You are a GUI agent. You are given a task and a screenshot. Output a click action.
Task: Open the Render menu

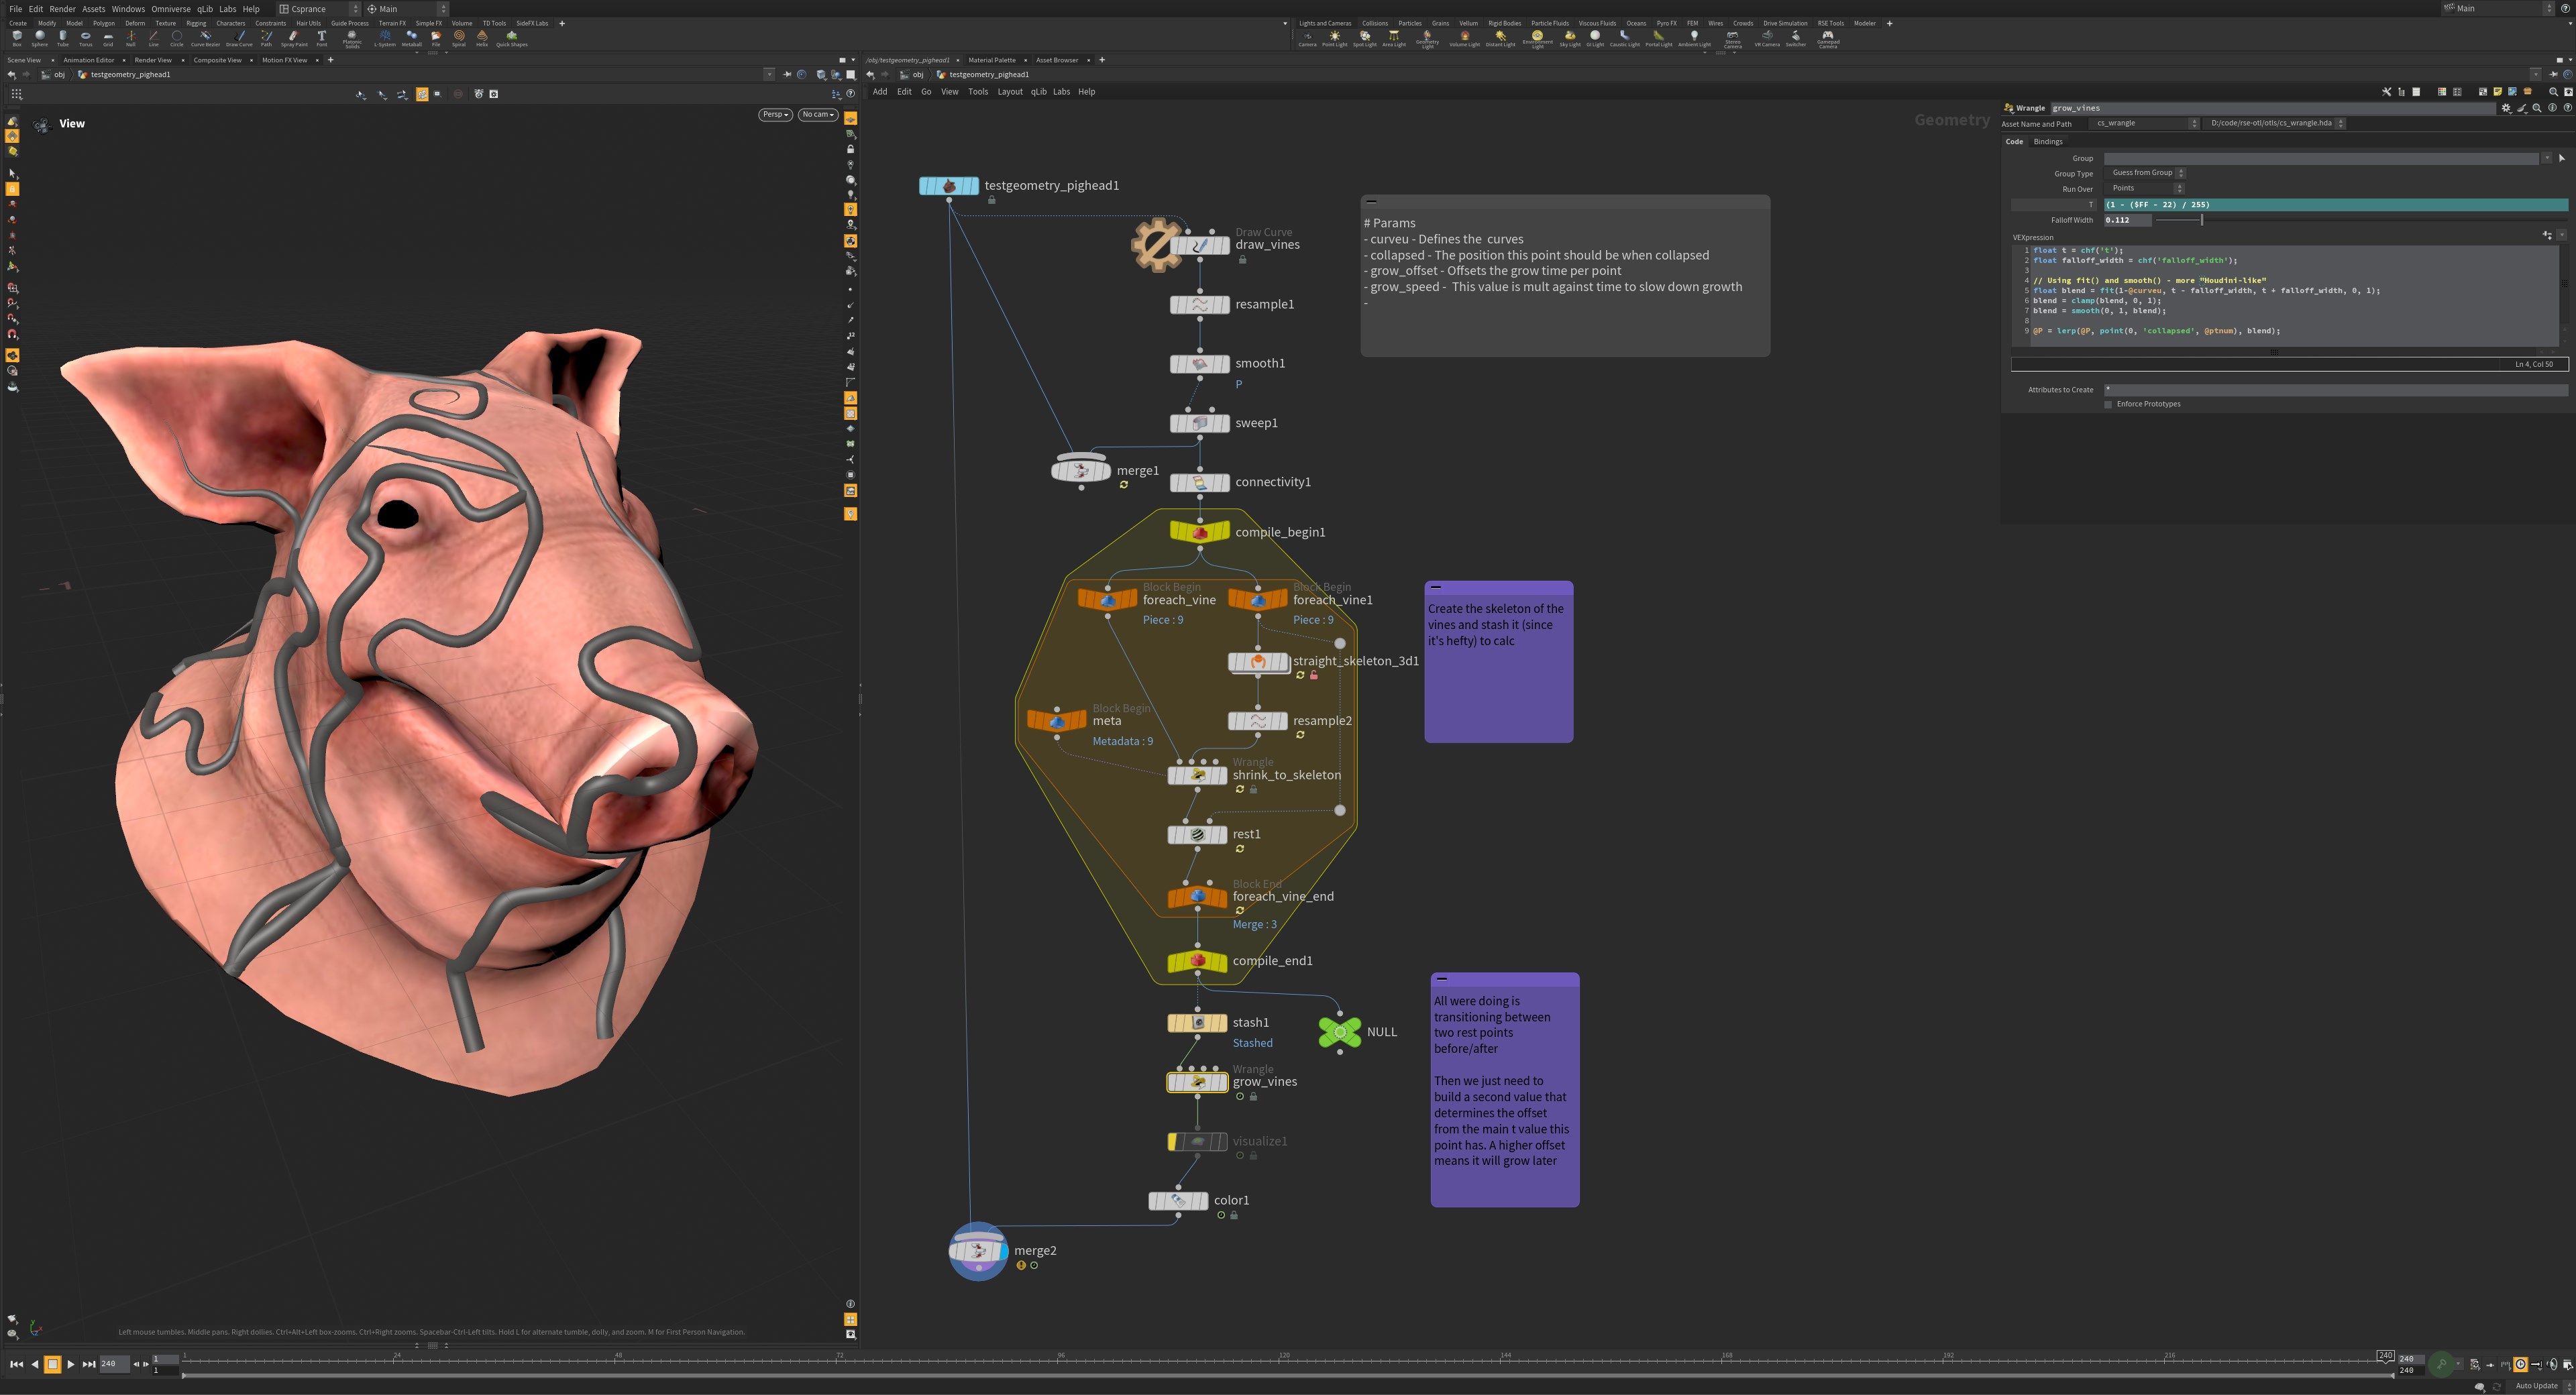click(62, 9)
